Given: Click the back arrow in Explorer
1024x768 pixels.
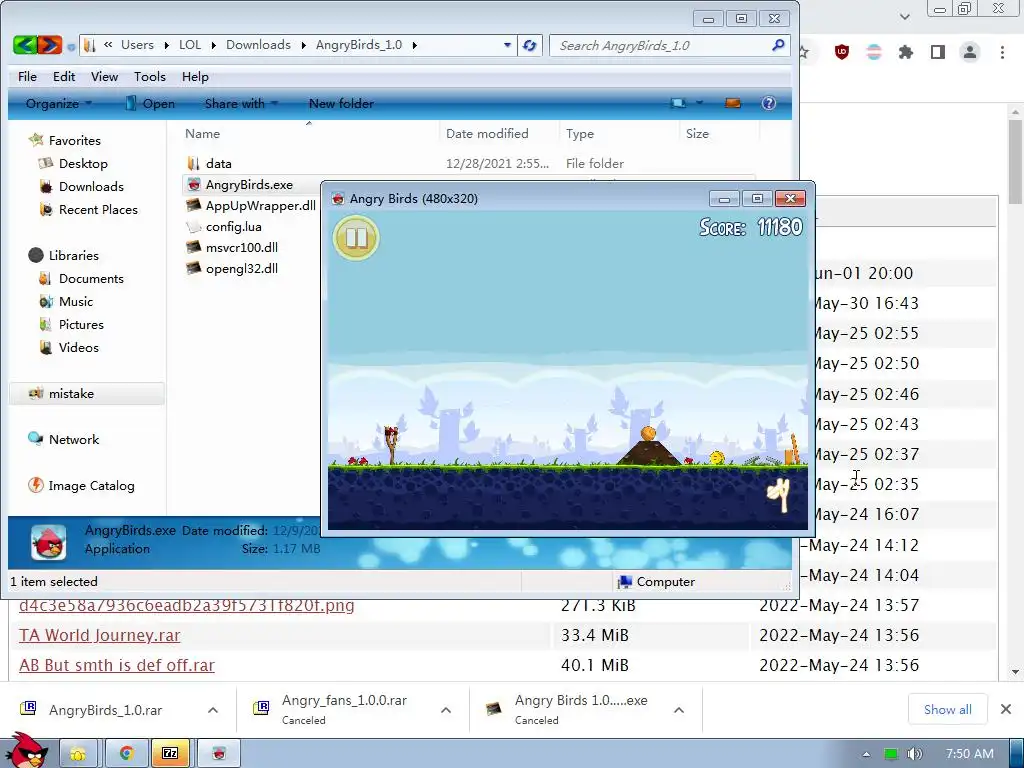Looking at the screenshot, I should click(25, 45).
